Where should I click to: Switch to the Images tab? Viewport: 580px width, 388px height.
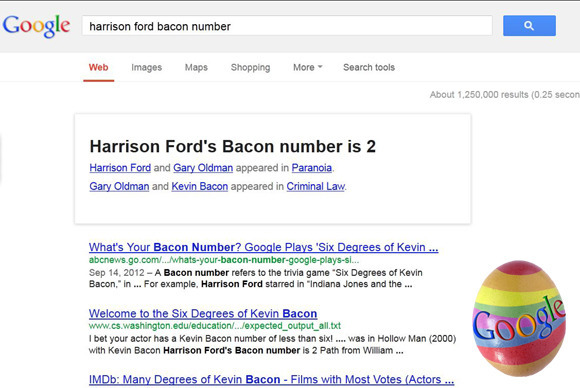pos(146,67)
